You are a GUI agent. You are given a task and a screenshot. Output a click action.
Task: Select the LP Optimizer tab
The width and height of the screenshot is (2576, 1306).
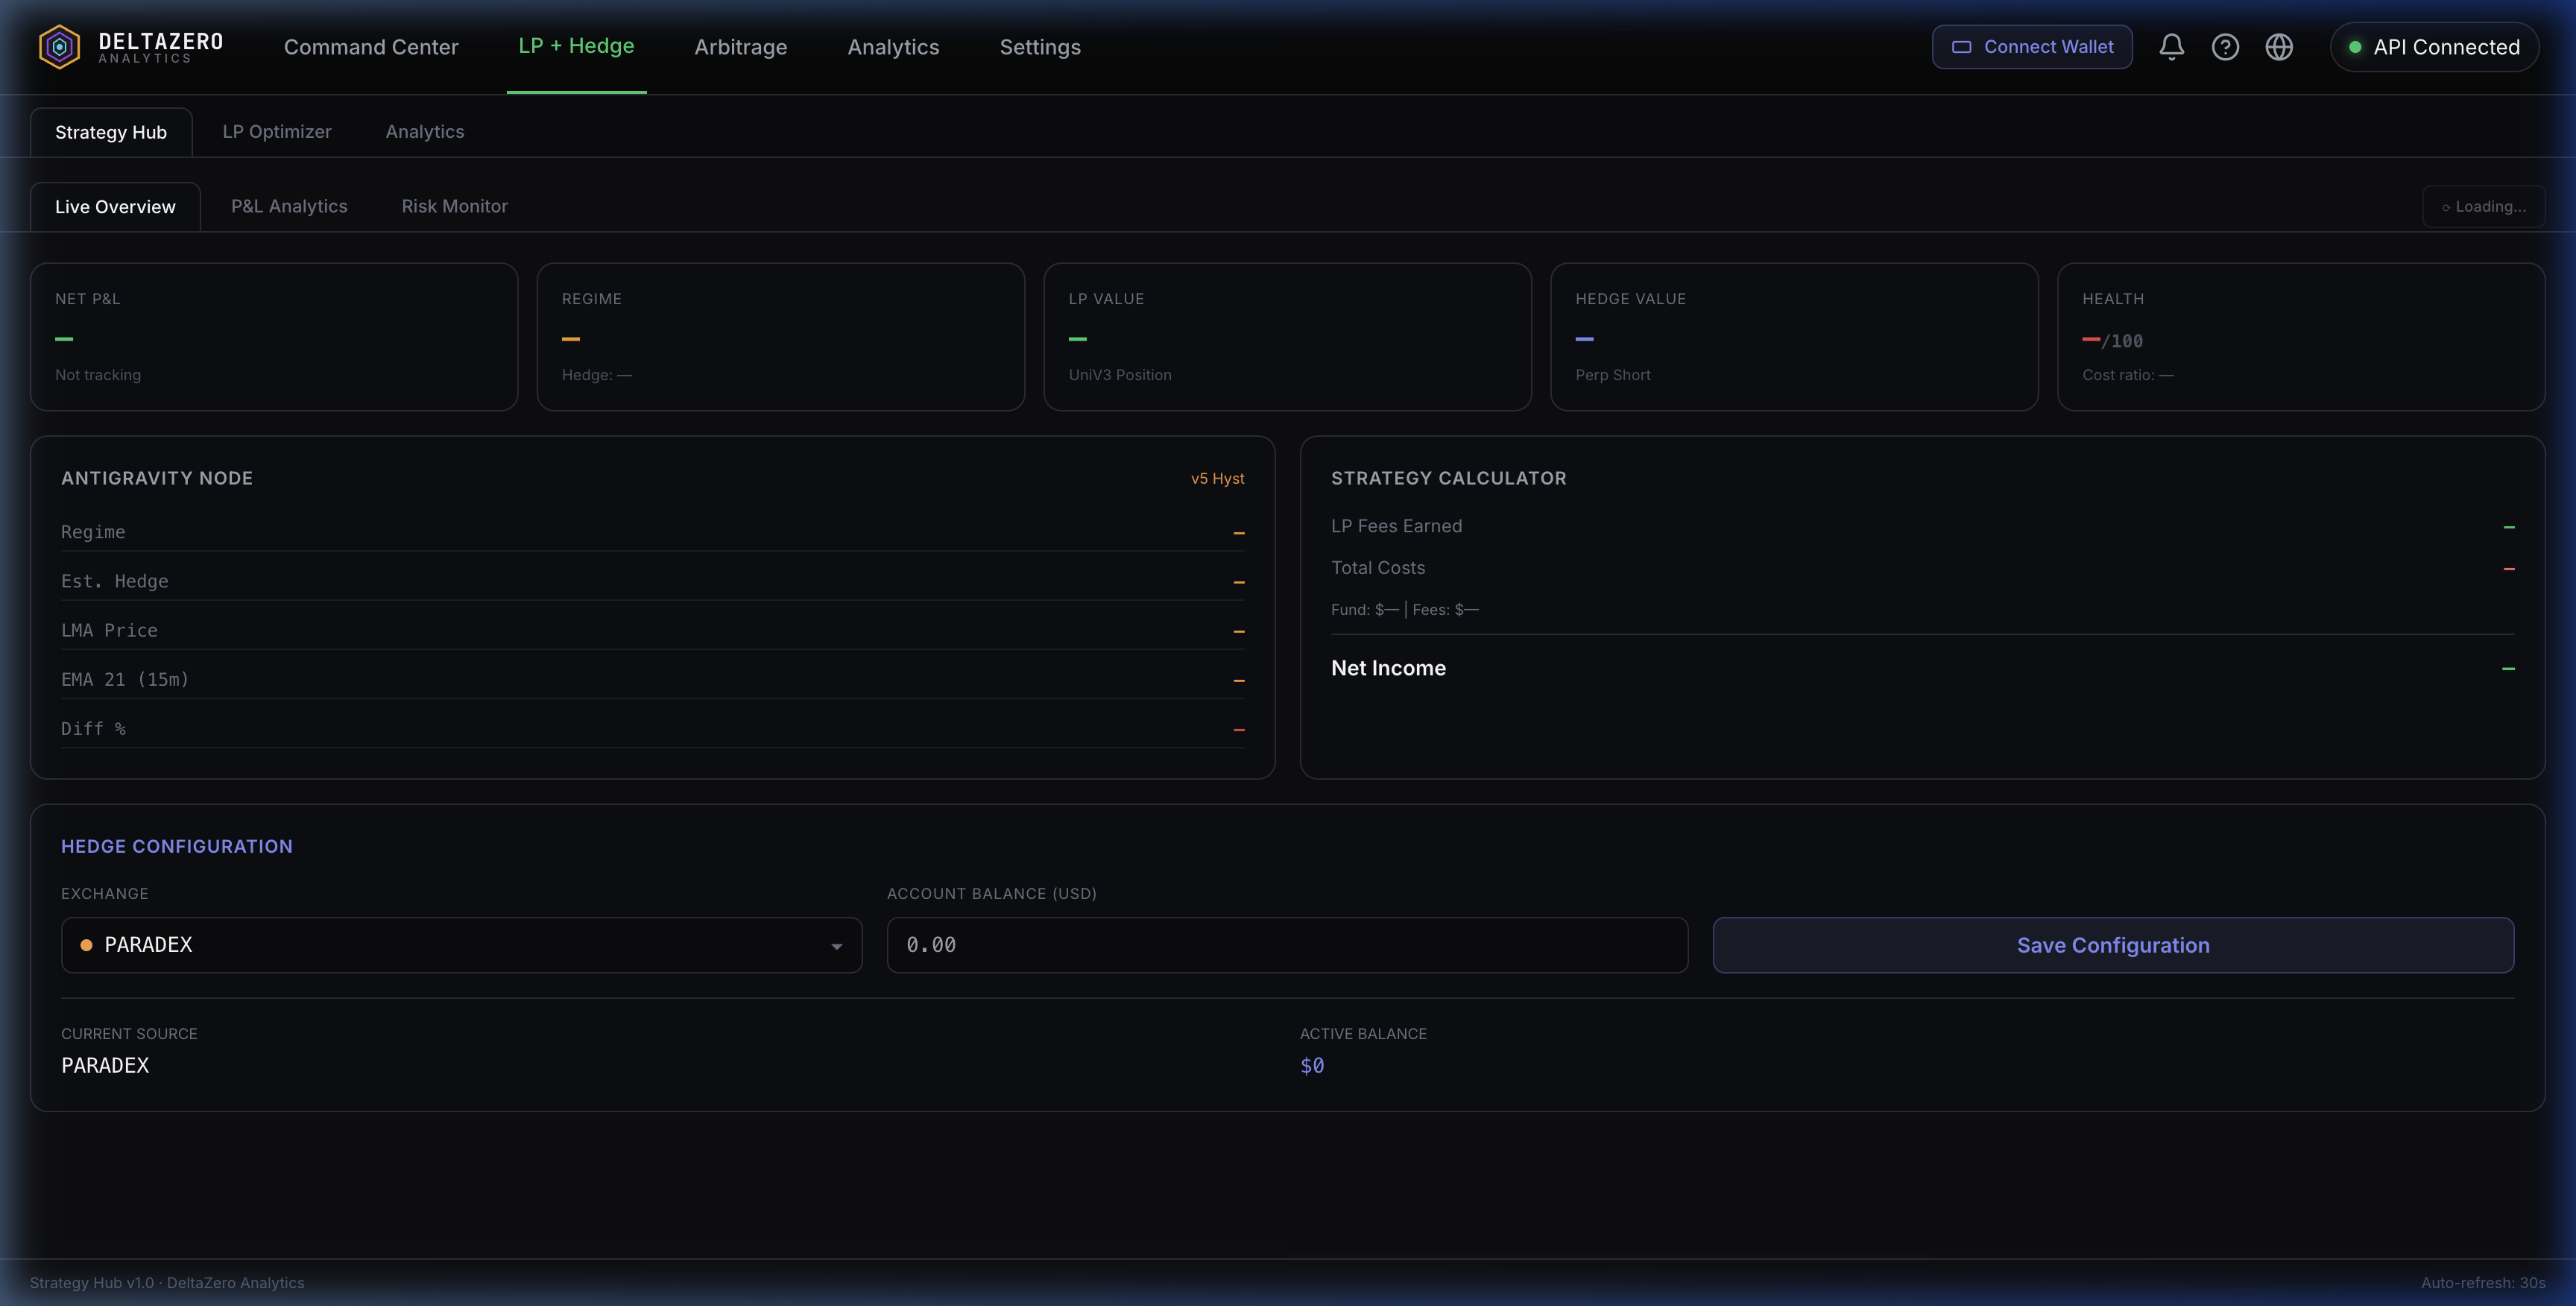tap(277, 131)
